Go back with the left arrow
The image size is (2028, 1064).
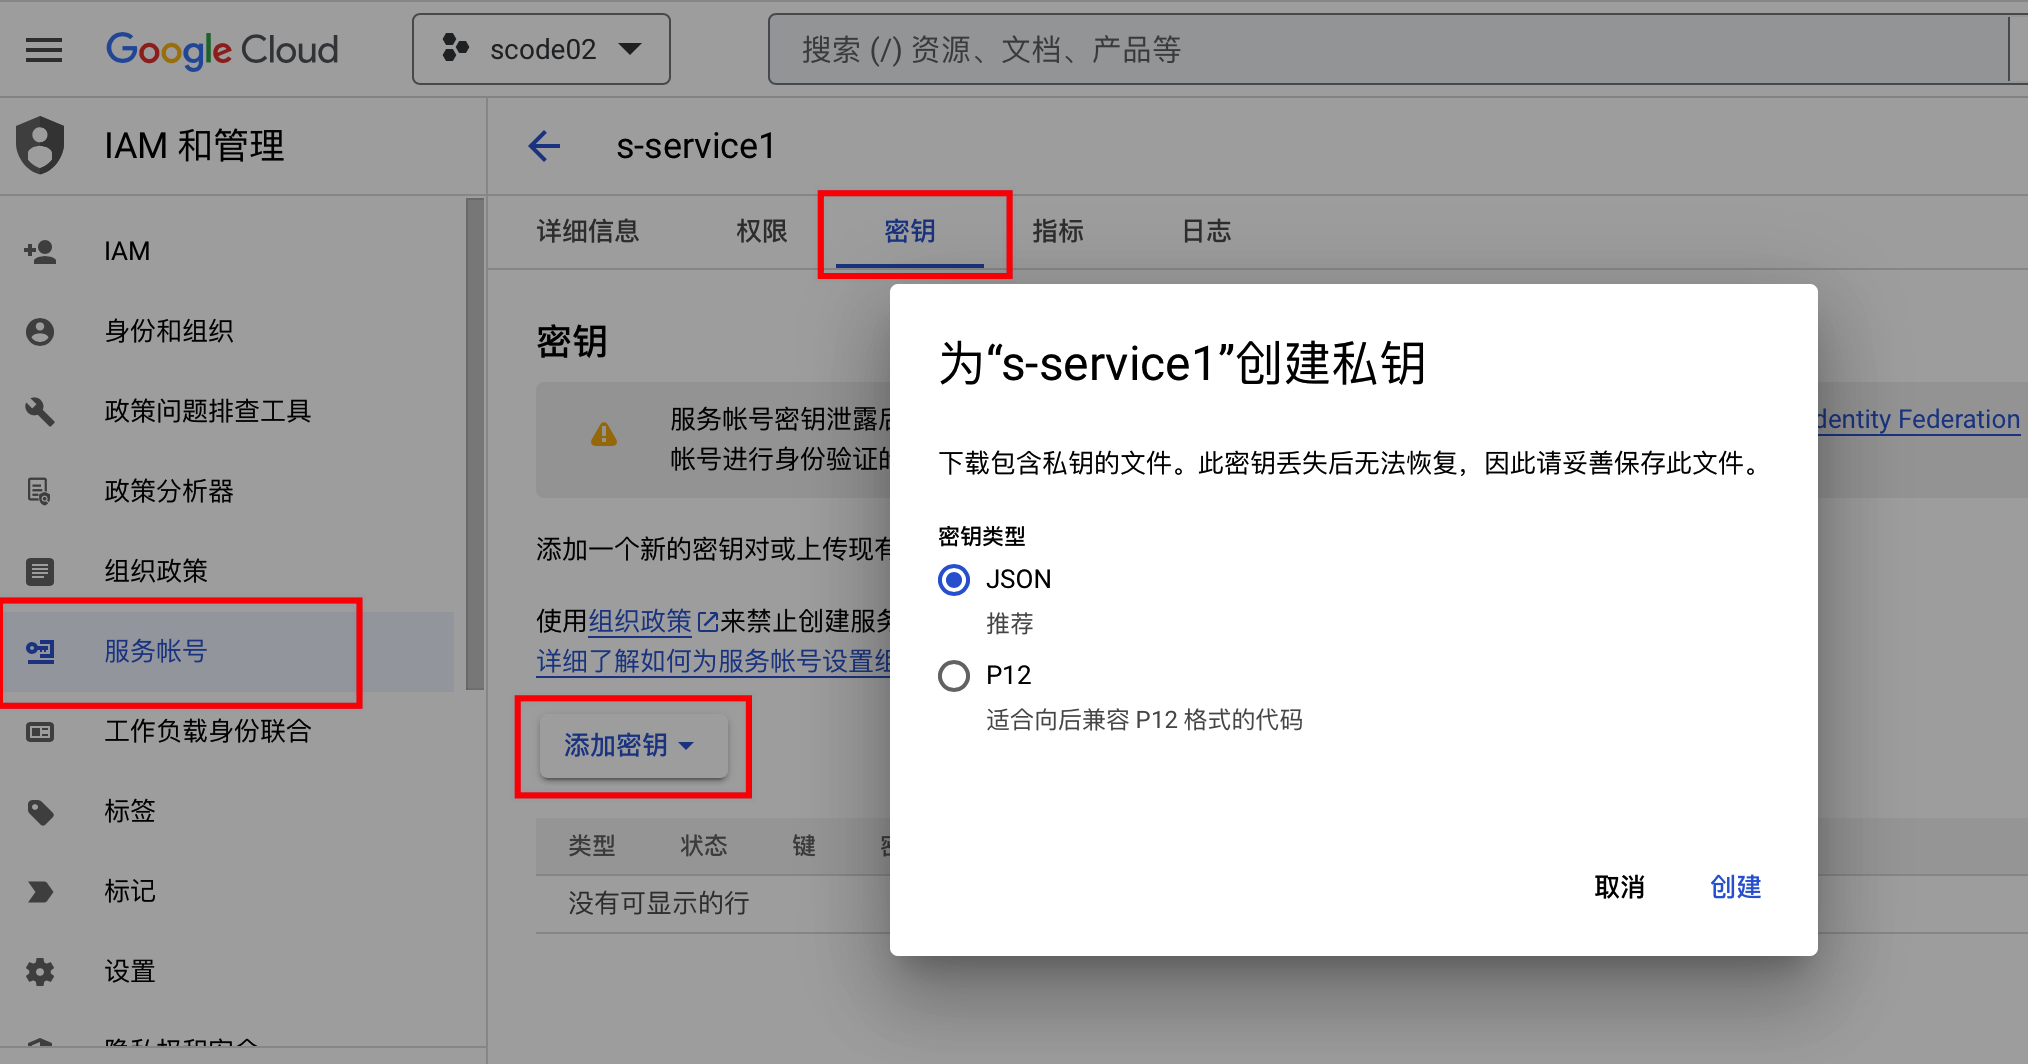click(x=544, y=146)
